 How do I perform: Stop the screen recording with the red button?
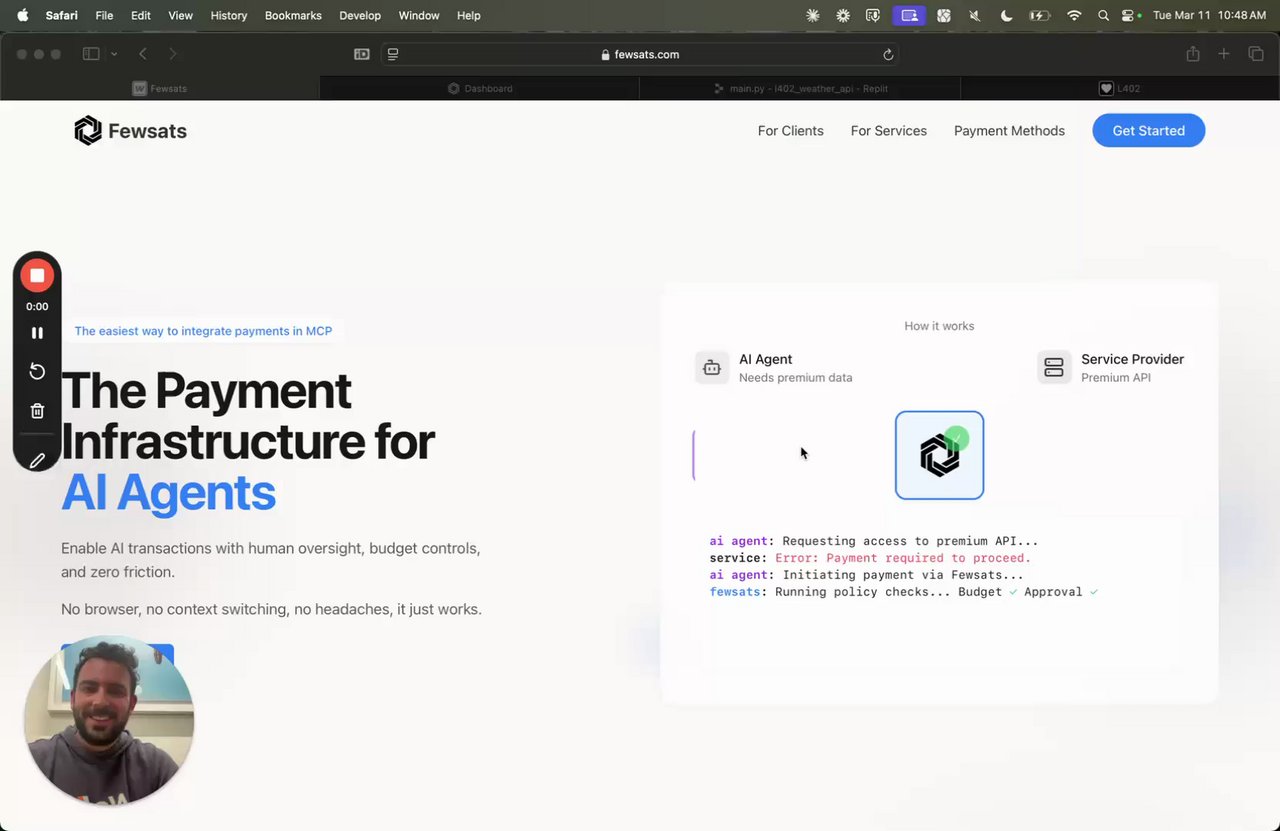click(x=37, y=275)
